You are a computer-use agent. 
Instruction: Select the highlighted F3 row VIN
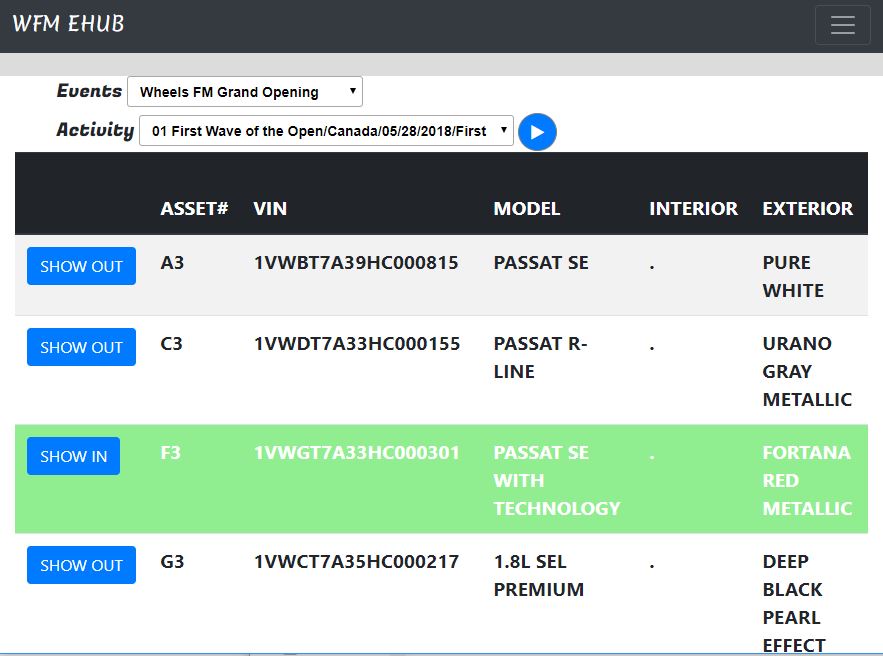pos(356,453)
